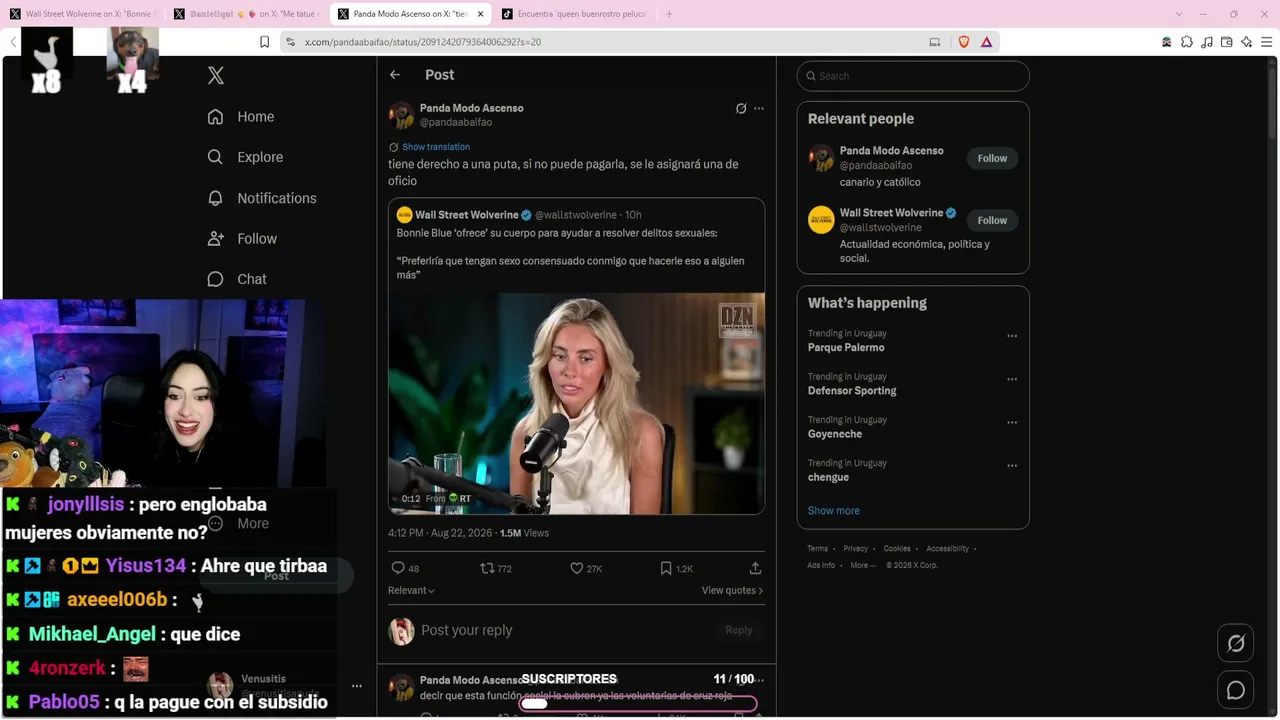Open more options for Defensor Sporting trend
Image resolution: width=1280 pixels, height=720 pixels.
[x=1012, y=379]
